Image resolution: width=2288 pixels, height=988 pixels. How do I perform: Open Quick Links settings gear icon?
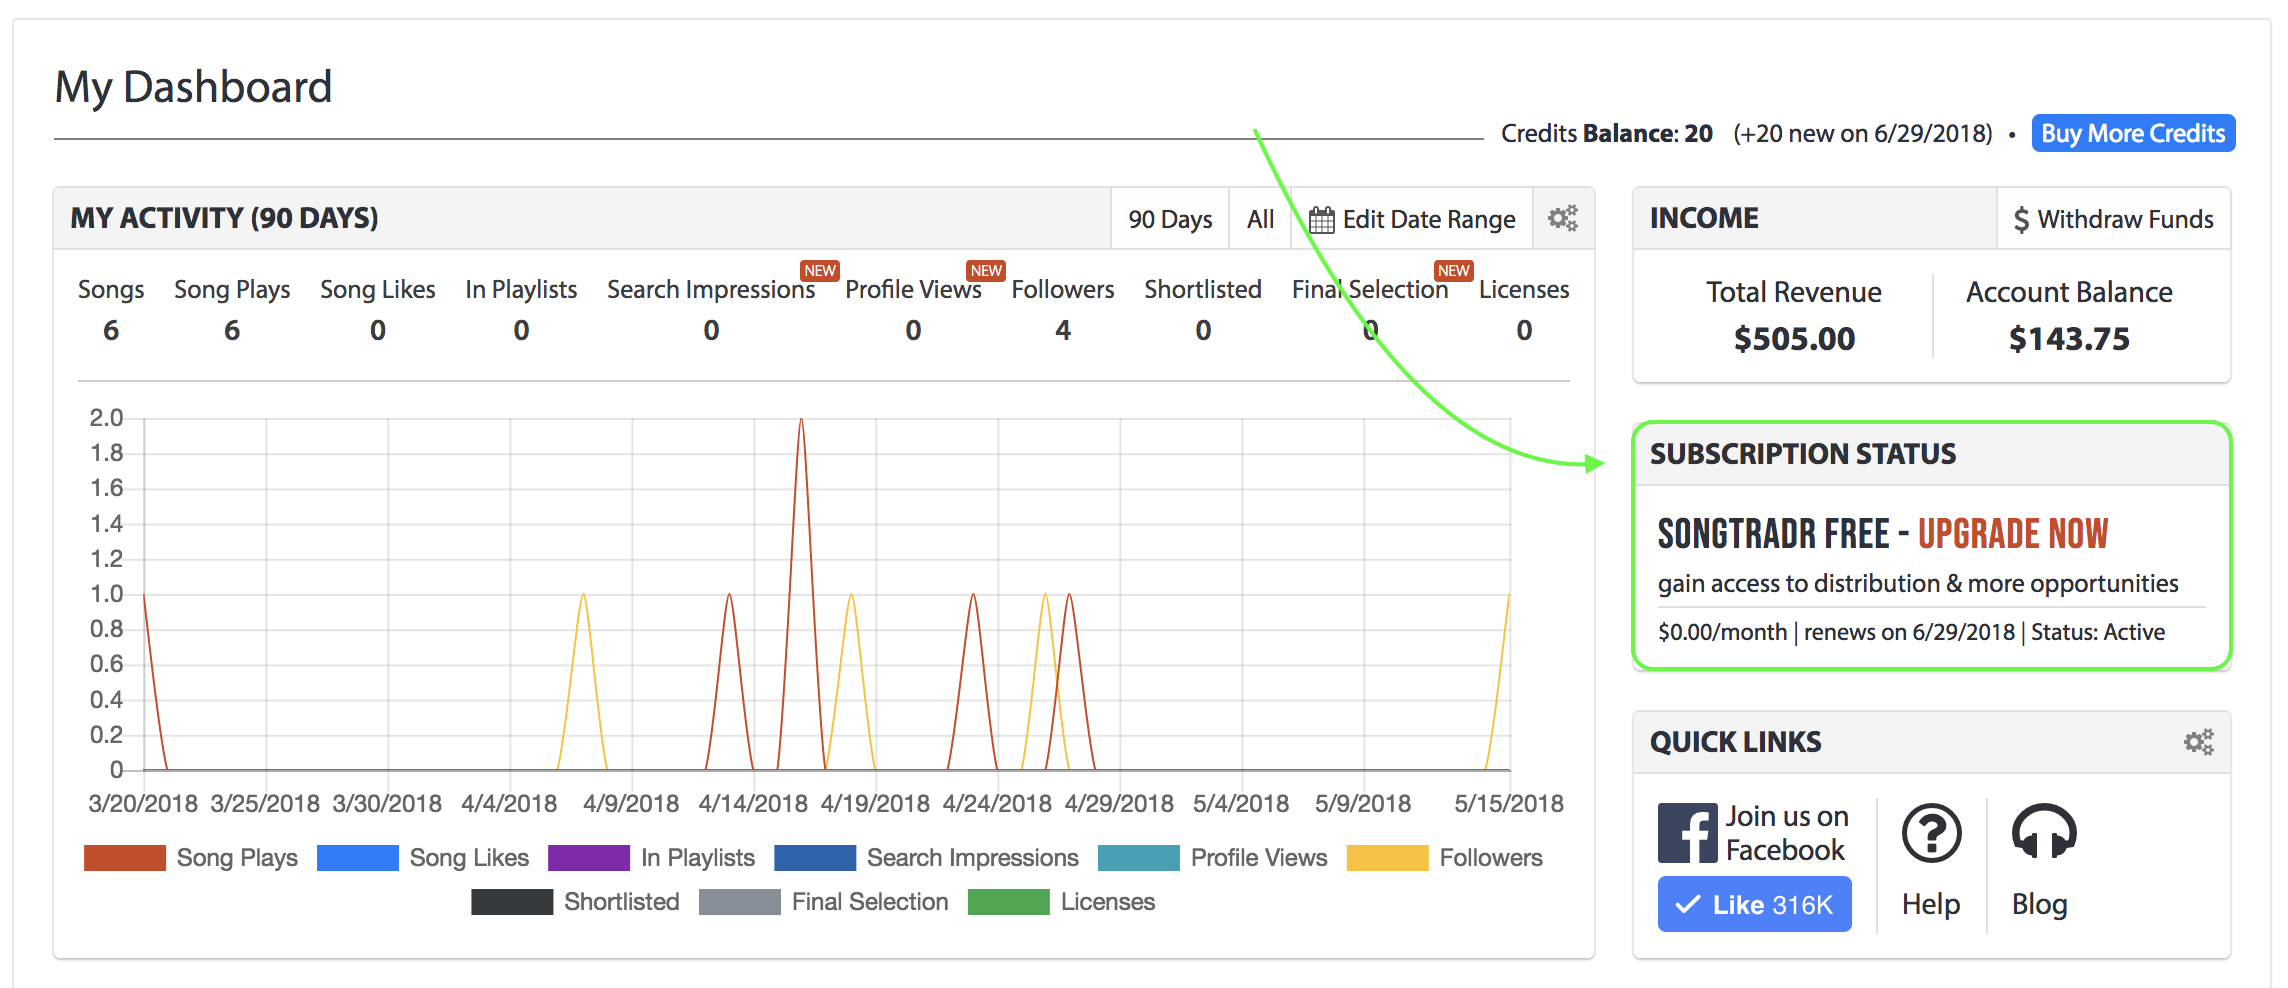2198,741
